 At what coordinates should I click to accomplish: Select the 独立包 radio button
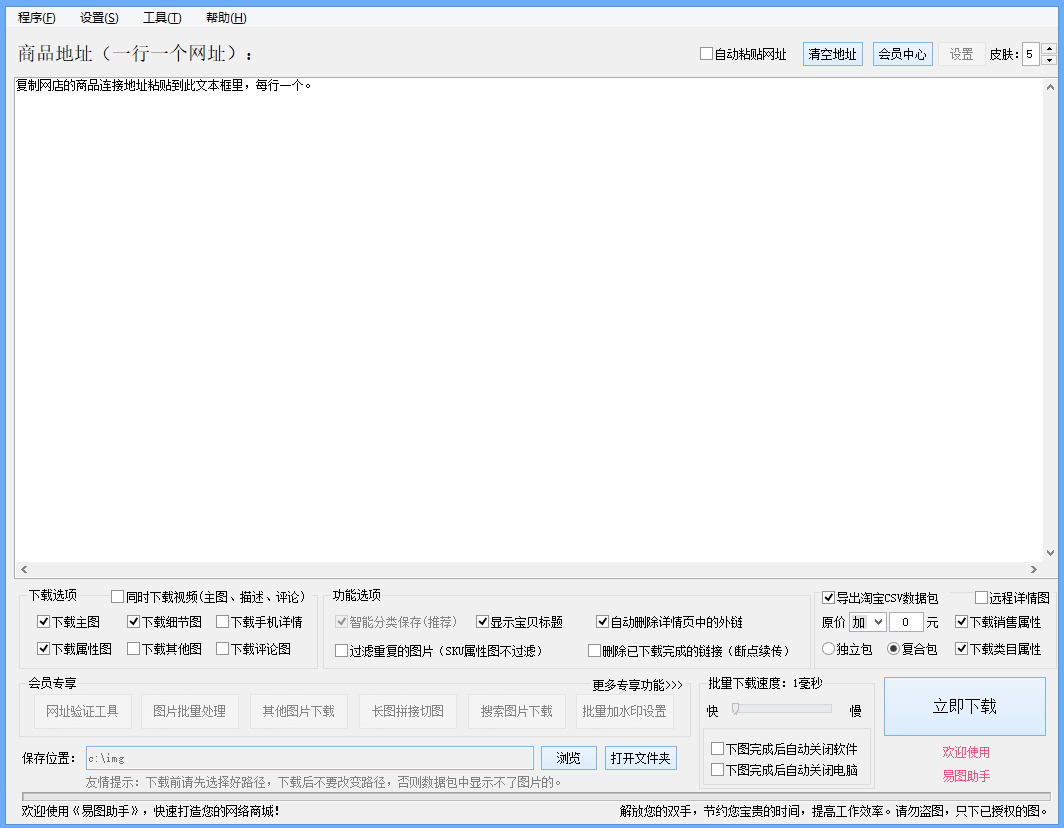(828, 649)
